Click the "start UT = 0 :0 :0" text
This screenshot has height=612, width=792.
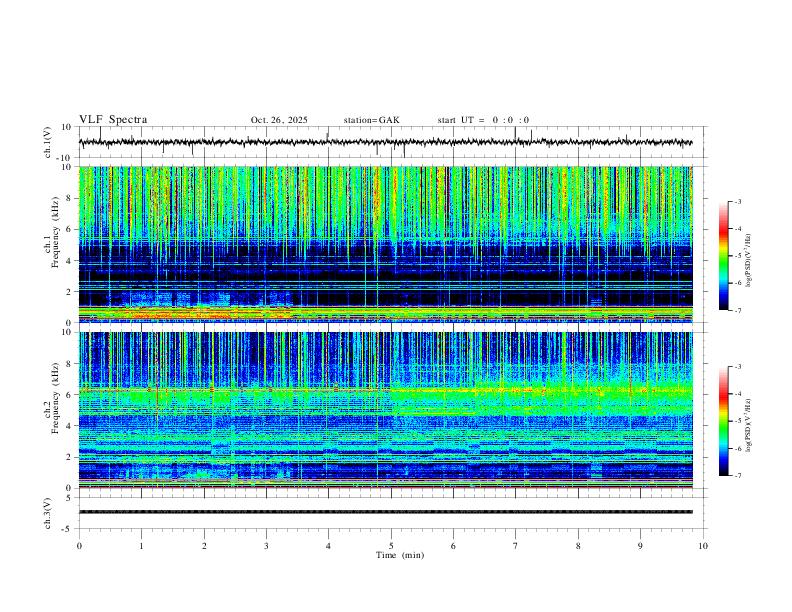pyautogui.click(x=483, y=120)
